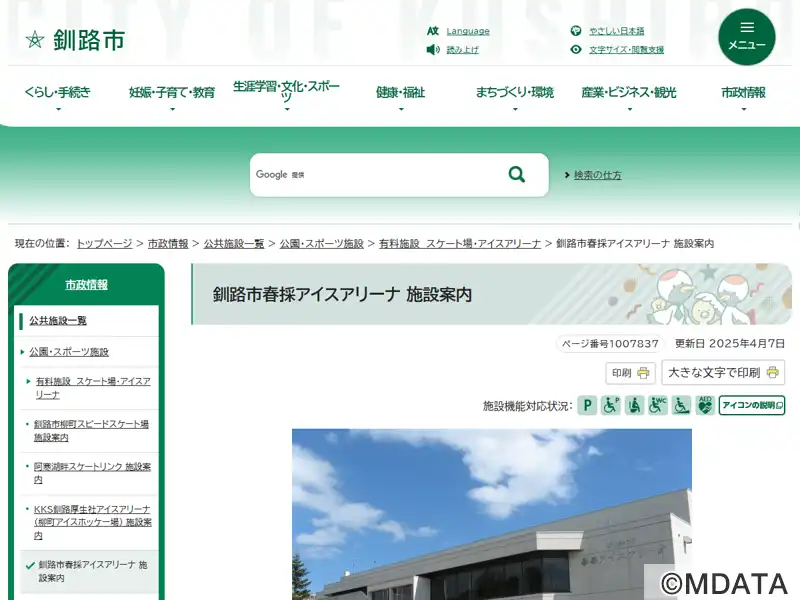Click the wheelchair parking facility icon
This screenshot has height=600, width=800.
click(611, 406)
